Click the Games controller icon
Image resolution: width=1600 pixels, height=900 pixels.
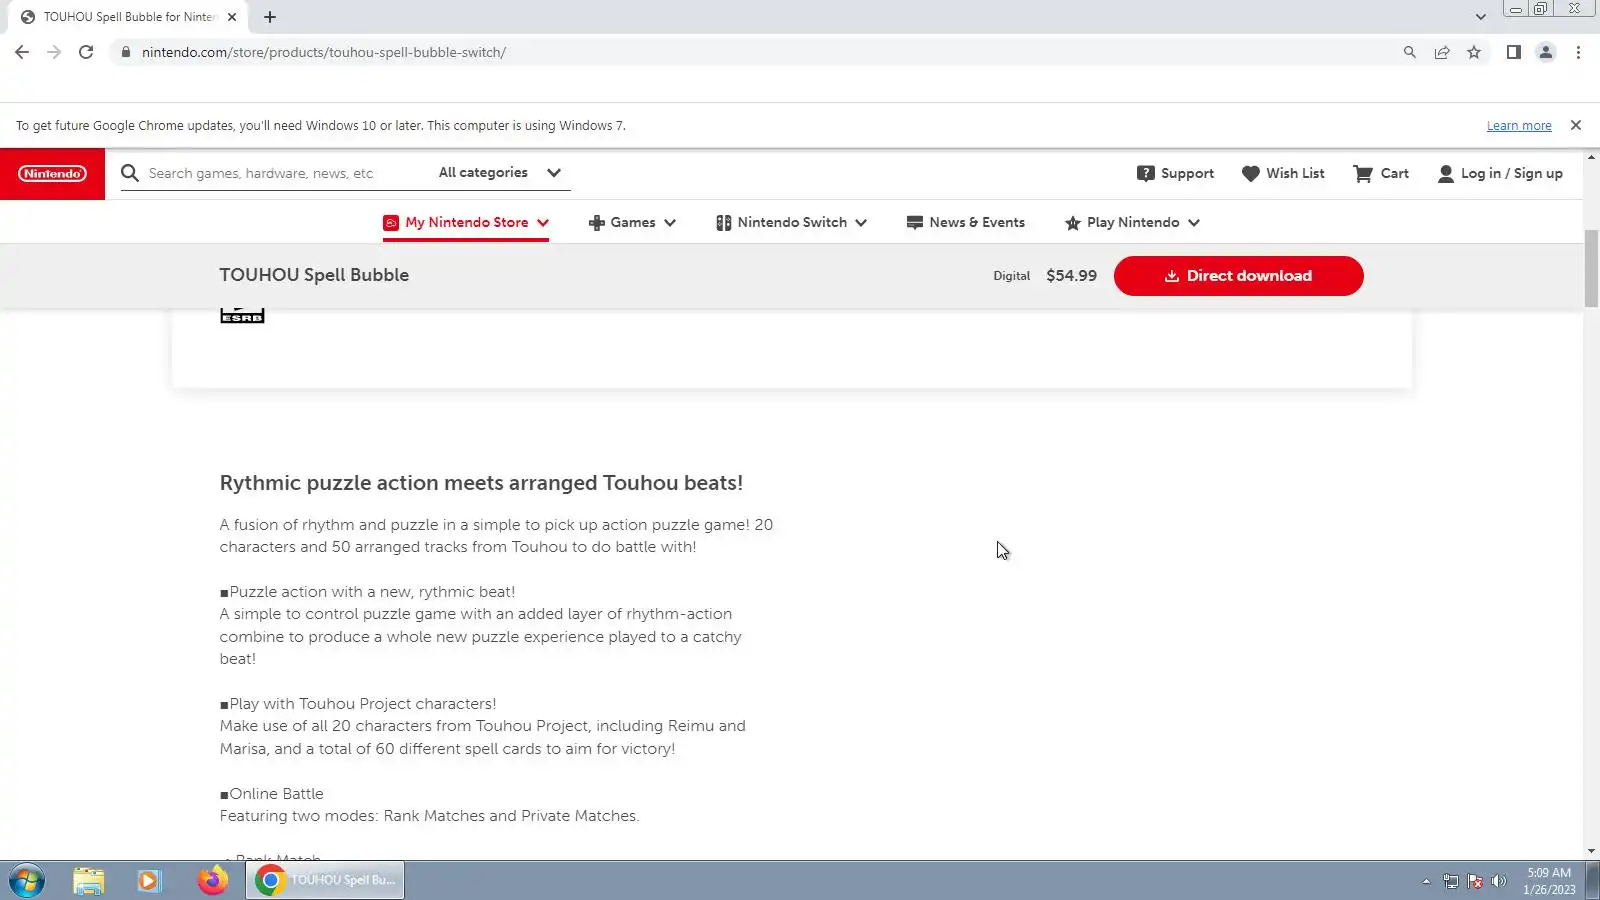tap(597, 222)
